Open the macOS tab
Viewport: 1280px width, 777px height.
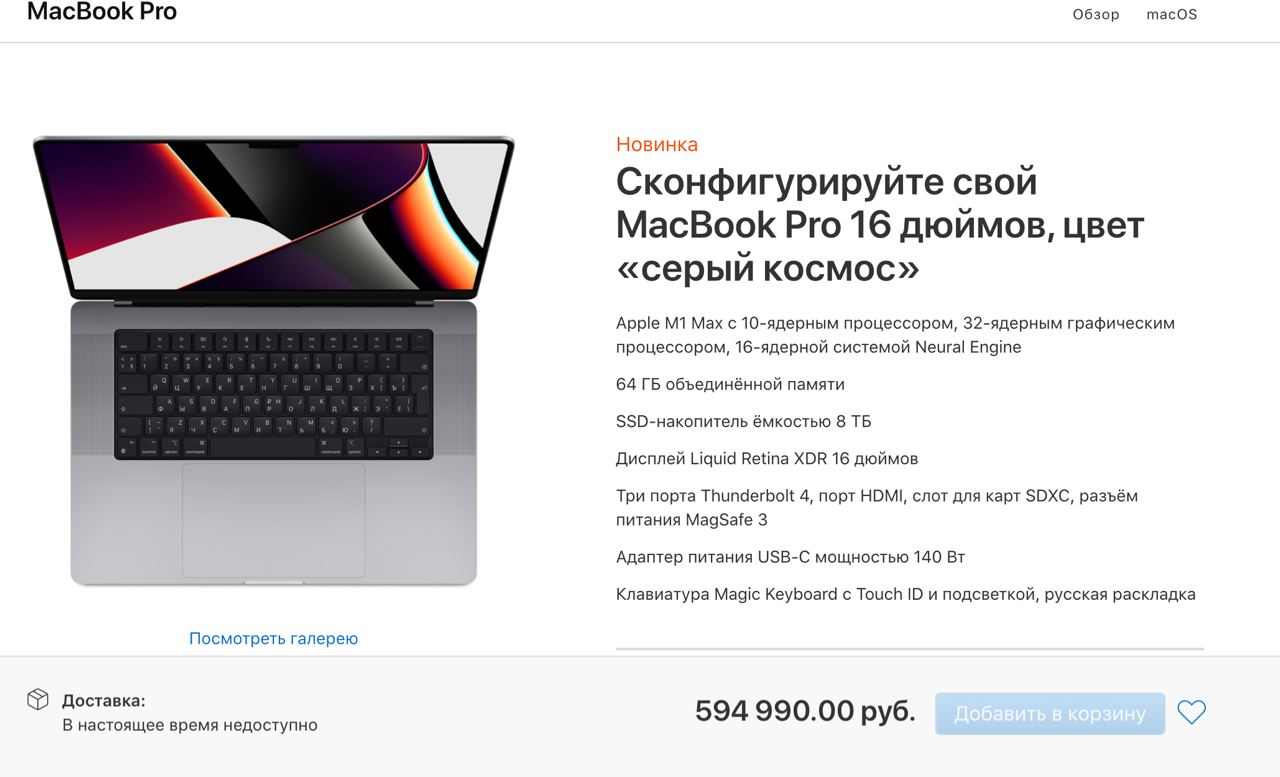click(1171, 14)
